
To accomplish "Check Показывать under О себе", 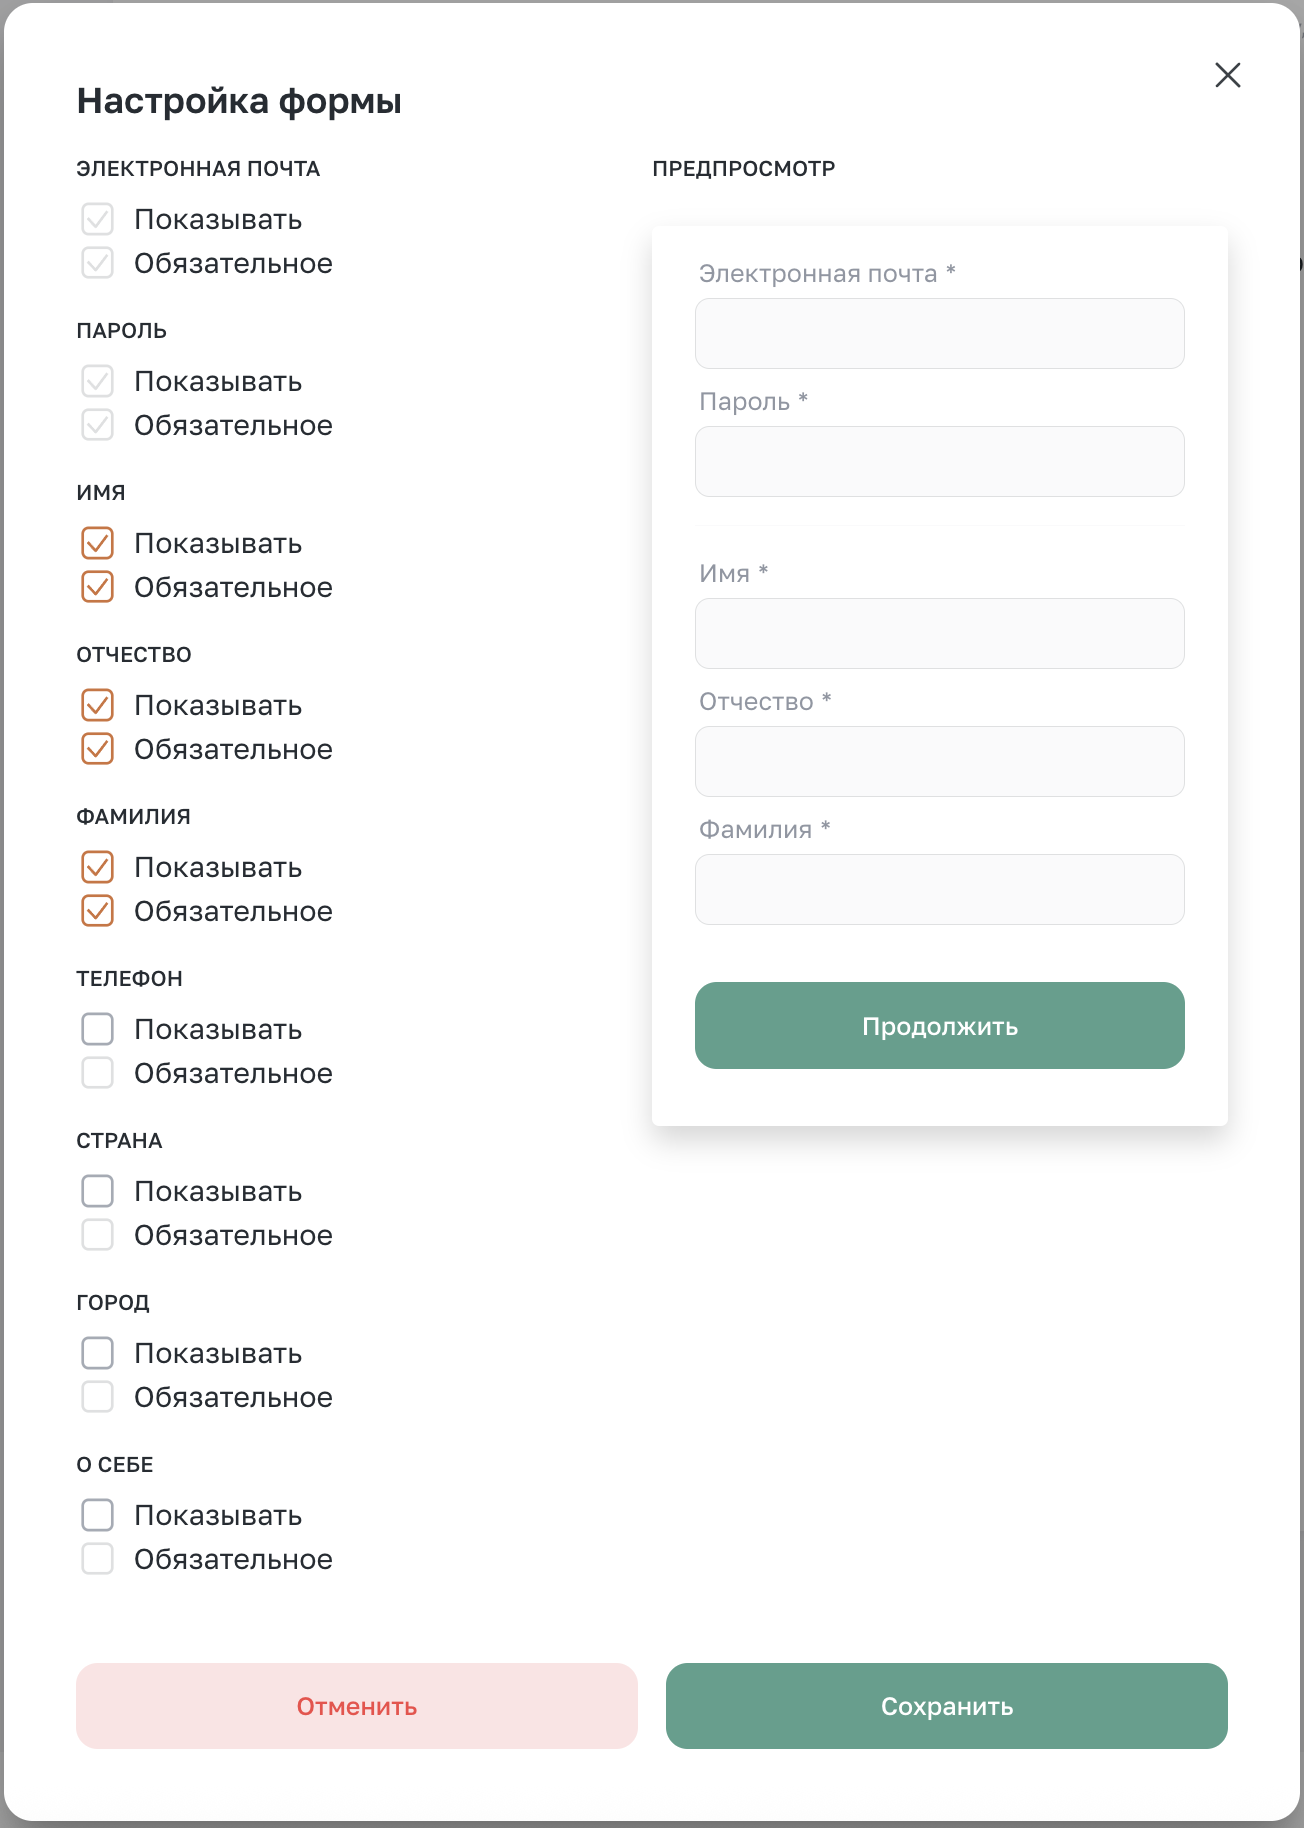I will point(98,1515).
